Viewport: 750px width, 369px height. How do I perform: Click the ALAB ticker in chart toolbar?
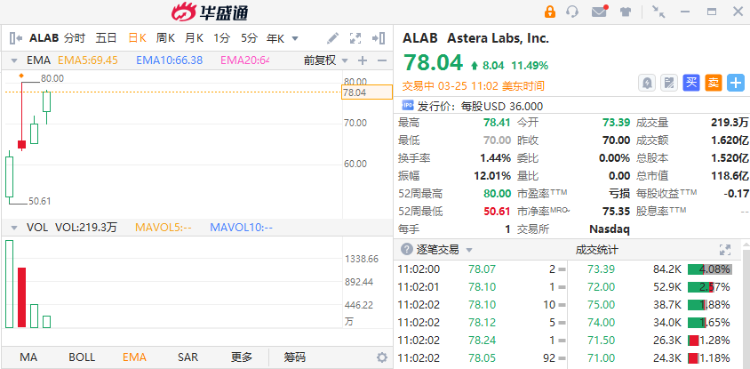pos(44,38)
